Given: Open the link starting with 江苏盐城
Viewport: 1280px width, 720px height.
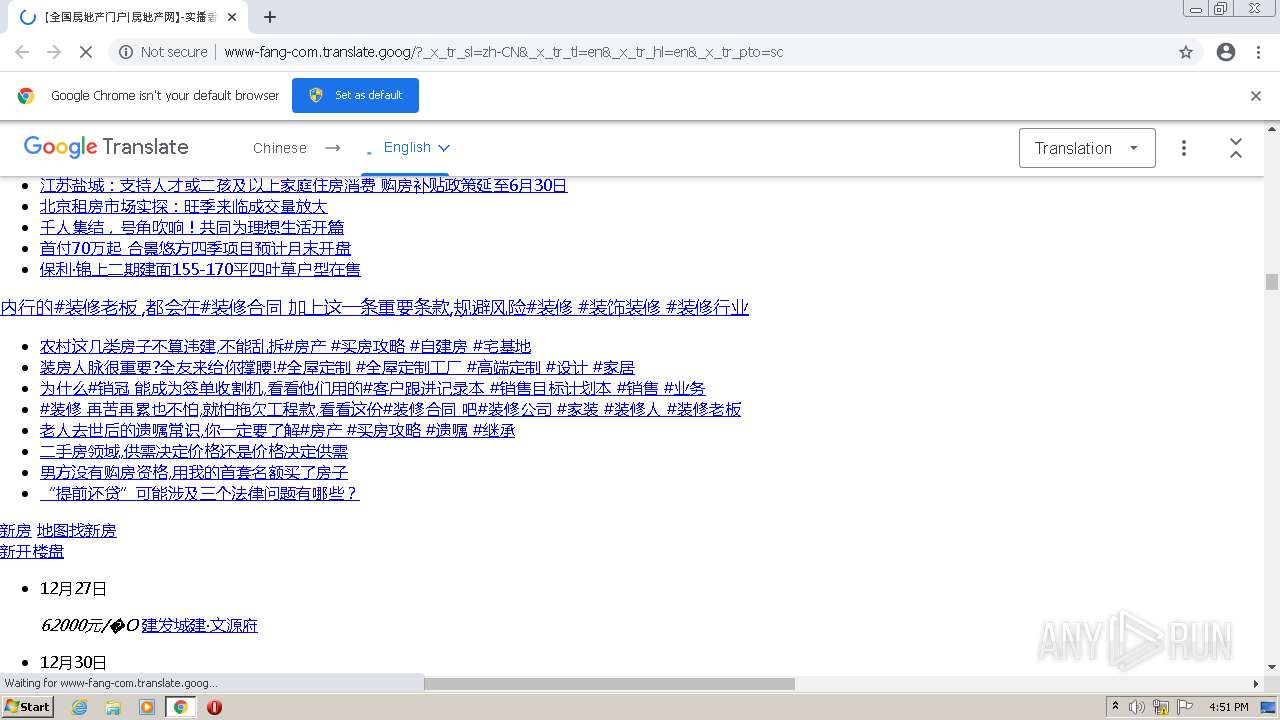Looking at the screenshot, I should pos(303,185).
